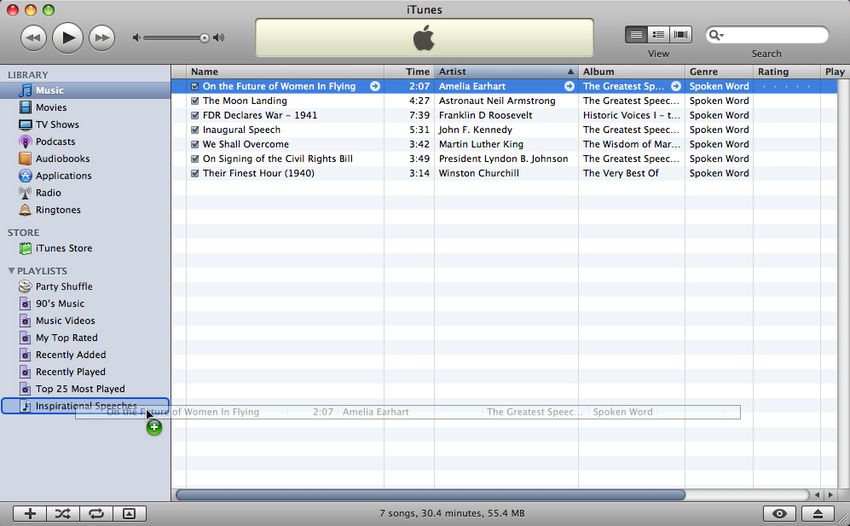
Task: Click the low-volume speaker icon
Action: [137, 37]
